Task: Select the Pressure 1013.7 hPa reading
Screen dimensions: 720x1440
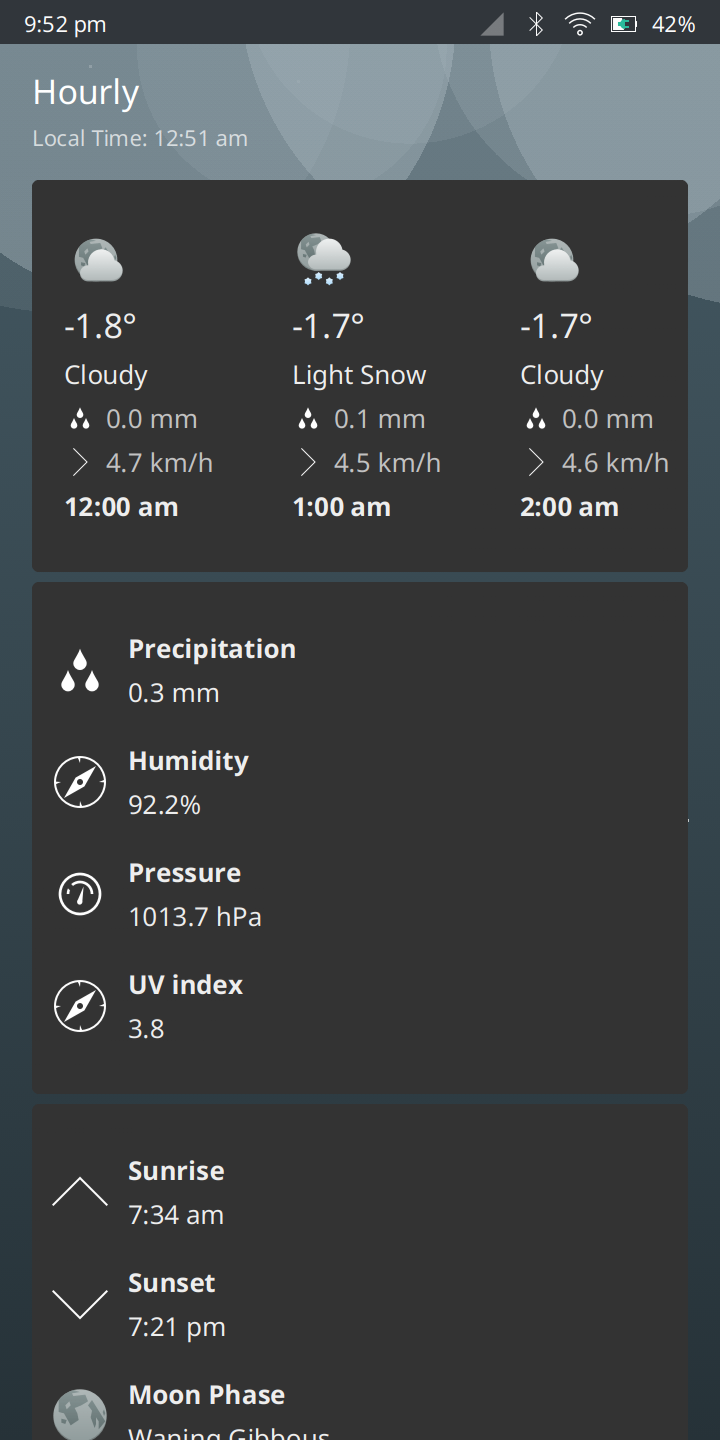Action: click(x=195, y=916)
